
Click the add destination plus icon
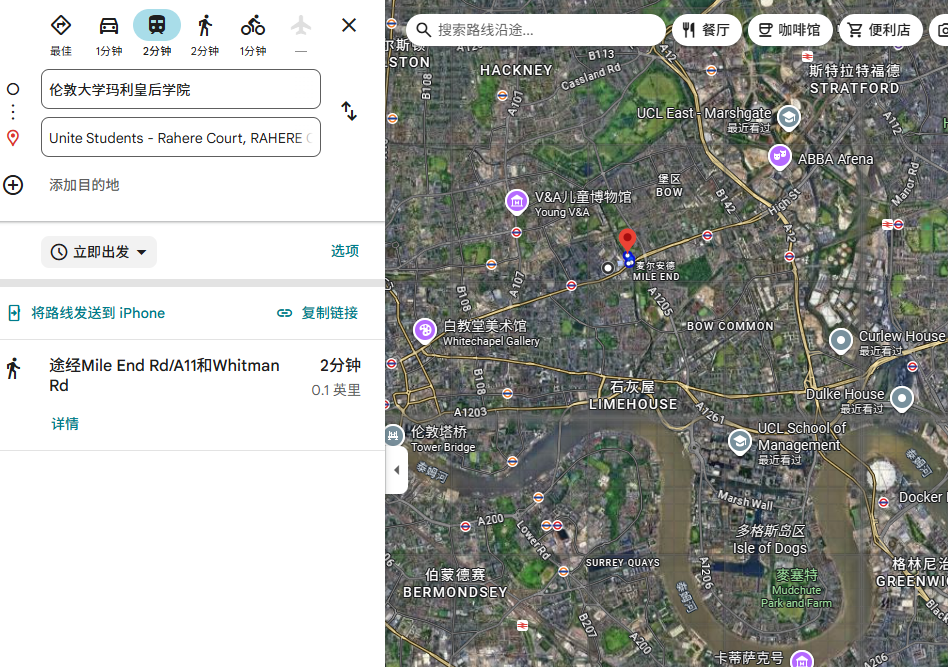[x=13, y=185]
